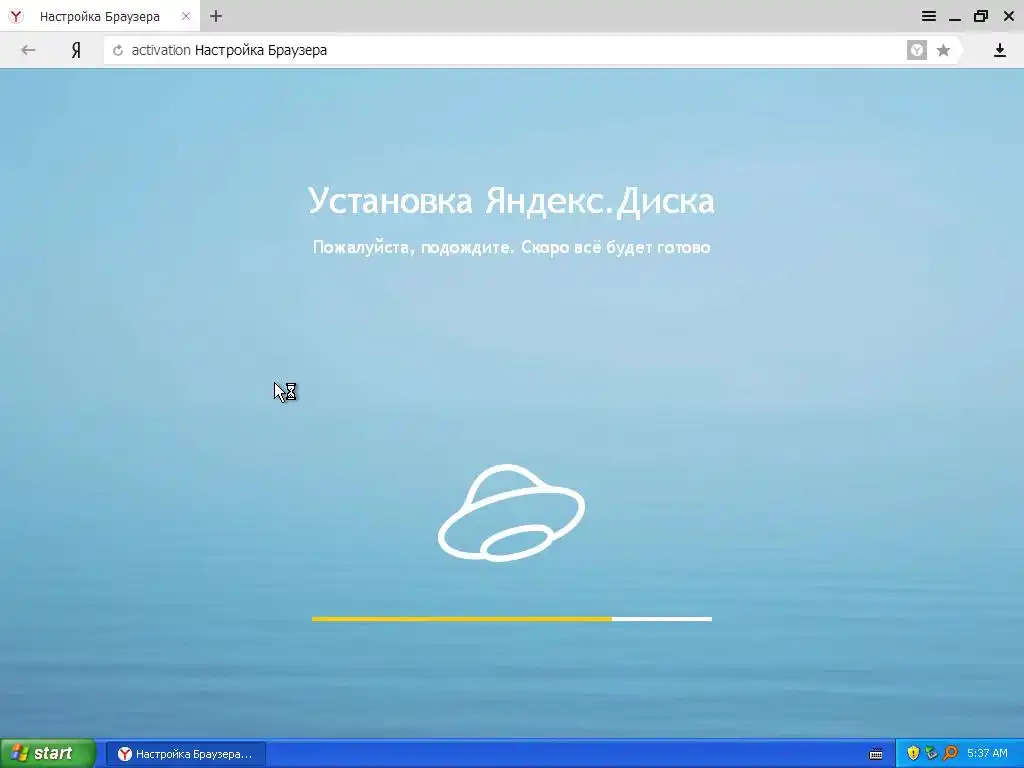Close the browser window

[1008, 16]
